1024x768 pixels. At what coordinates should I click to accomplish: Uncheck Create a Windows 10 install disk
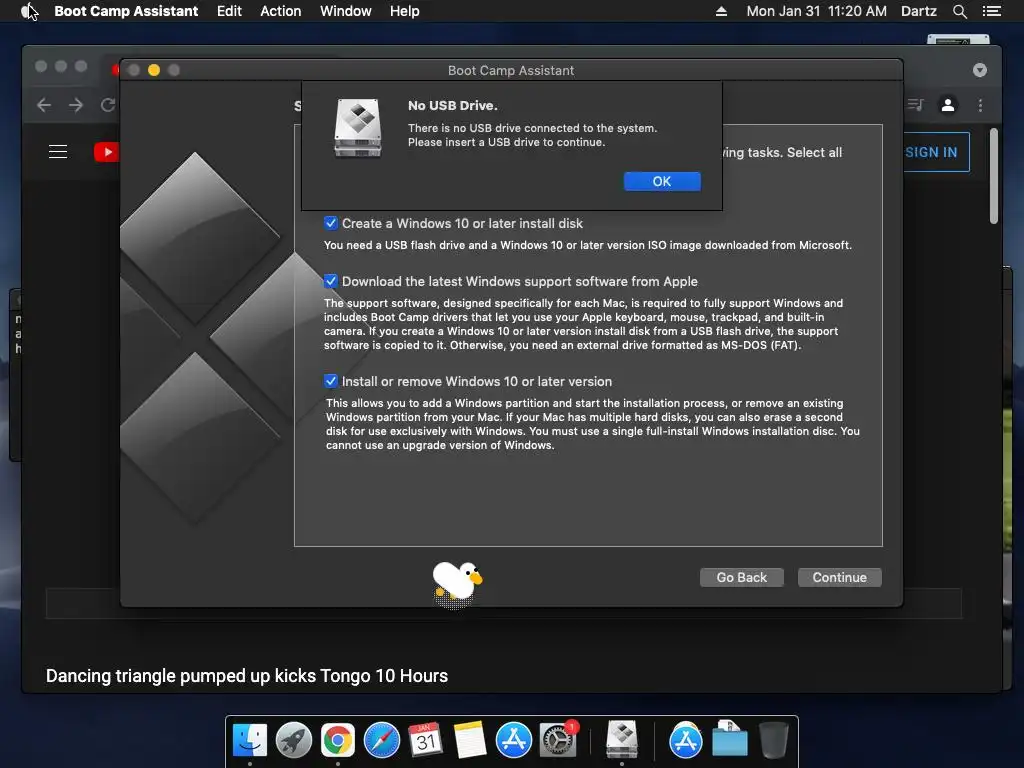(x=331, y=223)
